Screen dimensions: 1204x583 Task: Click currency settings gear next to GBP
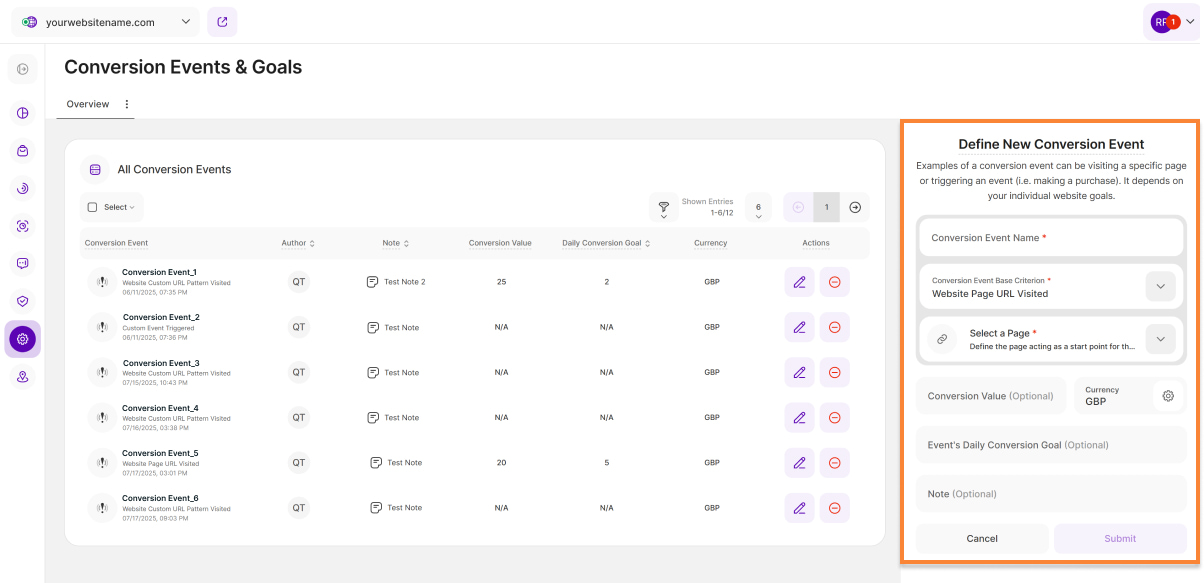1168,396
